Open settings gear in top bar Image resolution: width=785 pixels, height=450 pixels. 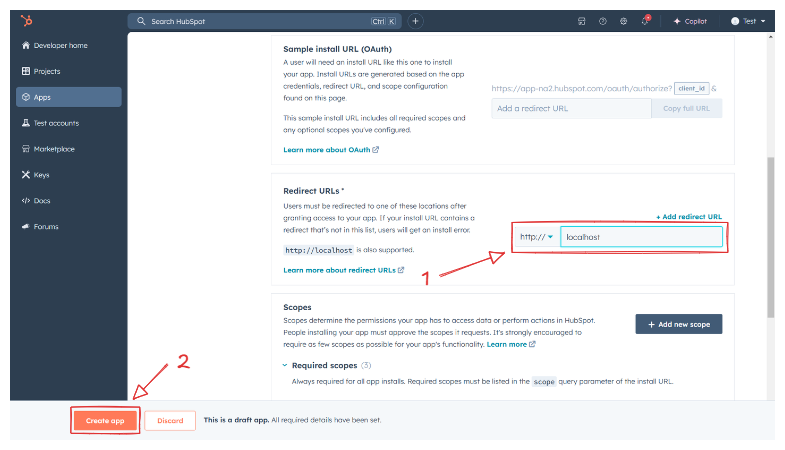click(x=623, y=21)
